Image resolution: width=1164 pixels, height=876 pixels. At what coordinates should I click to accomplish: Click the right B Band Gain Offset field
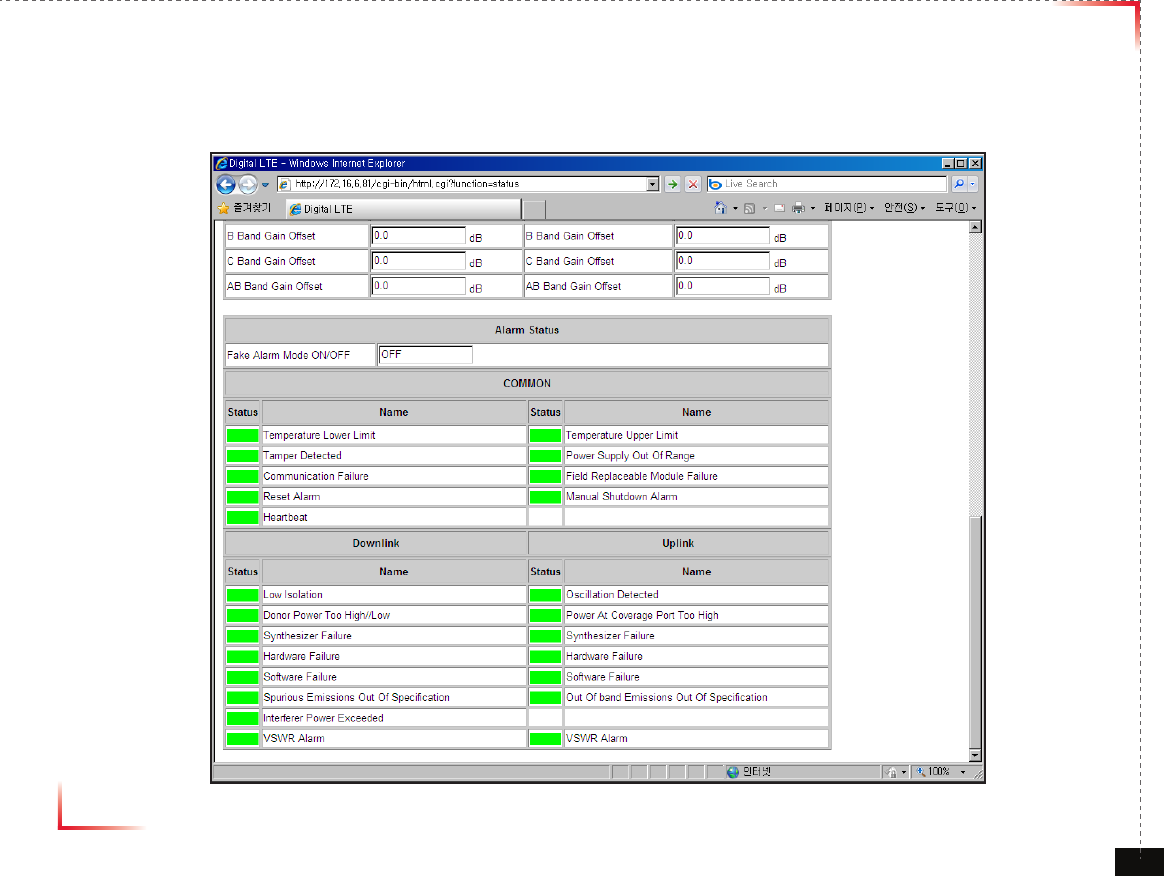pyautogui.click(x=722, y=236)
